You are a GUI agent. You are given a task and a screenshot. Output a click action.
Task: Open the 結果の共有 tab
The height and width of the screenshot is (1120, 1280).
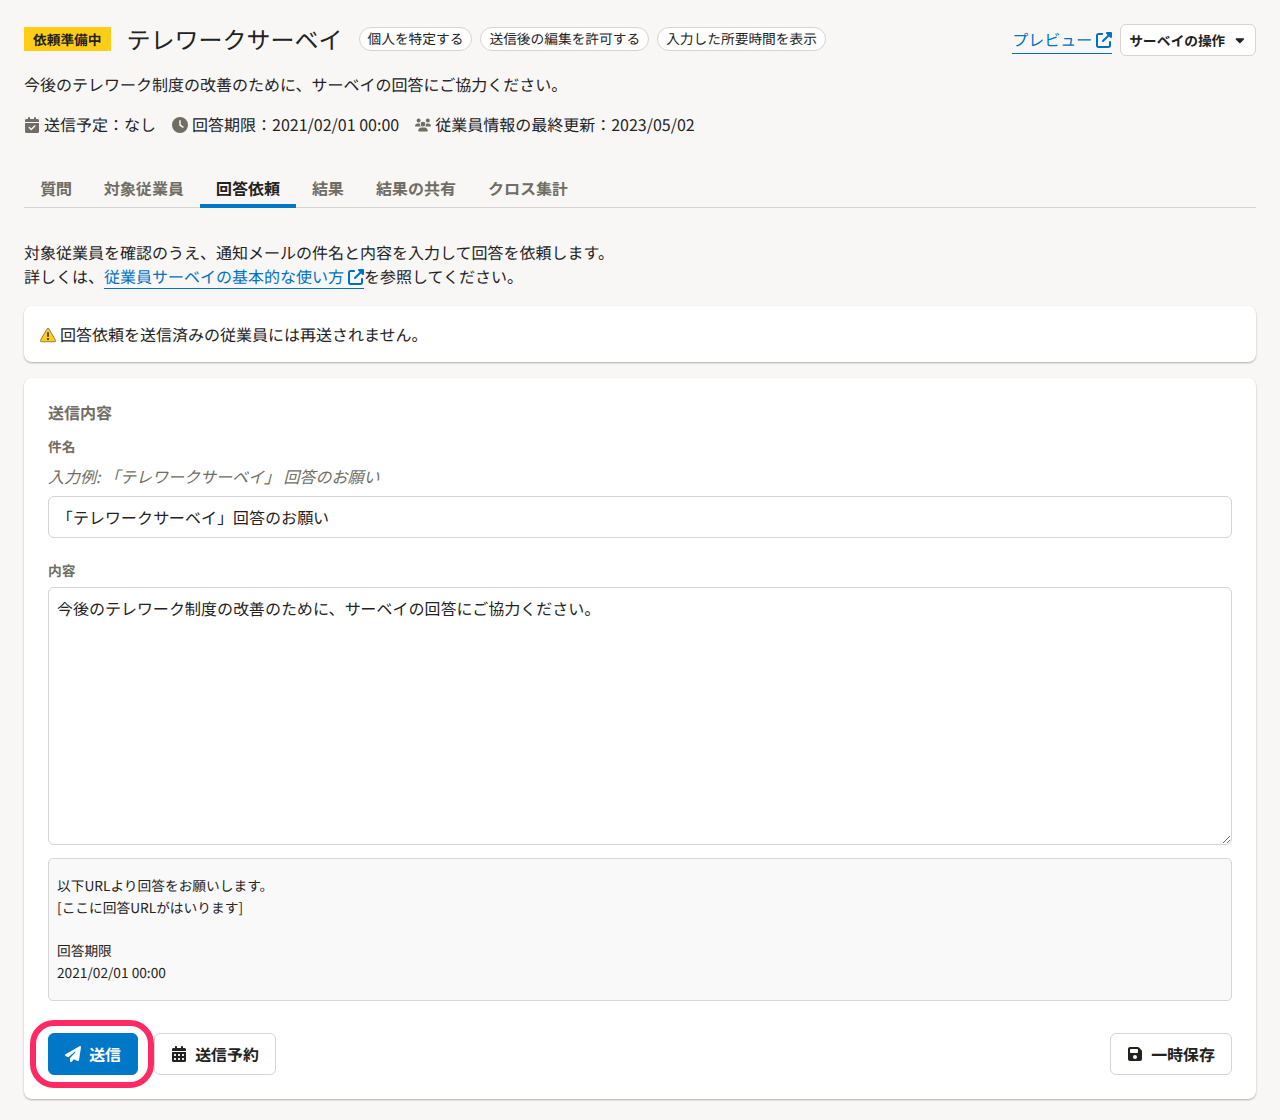click(416, 189)
